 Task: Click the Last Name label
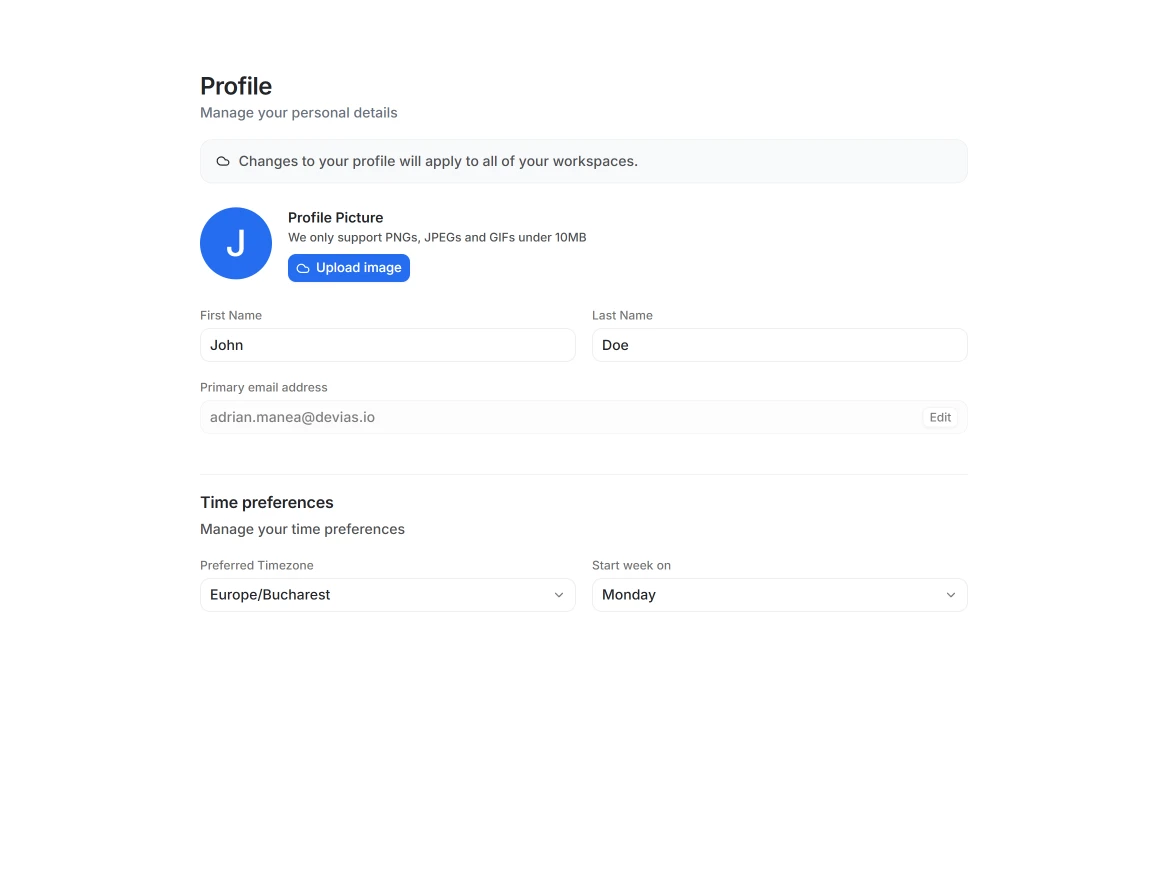[x=622, y=315]
